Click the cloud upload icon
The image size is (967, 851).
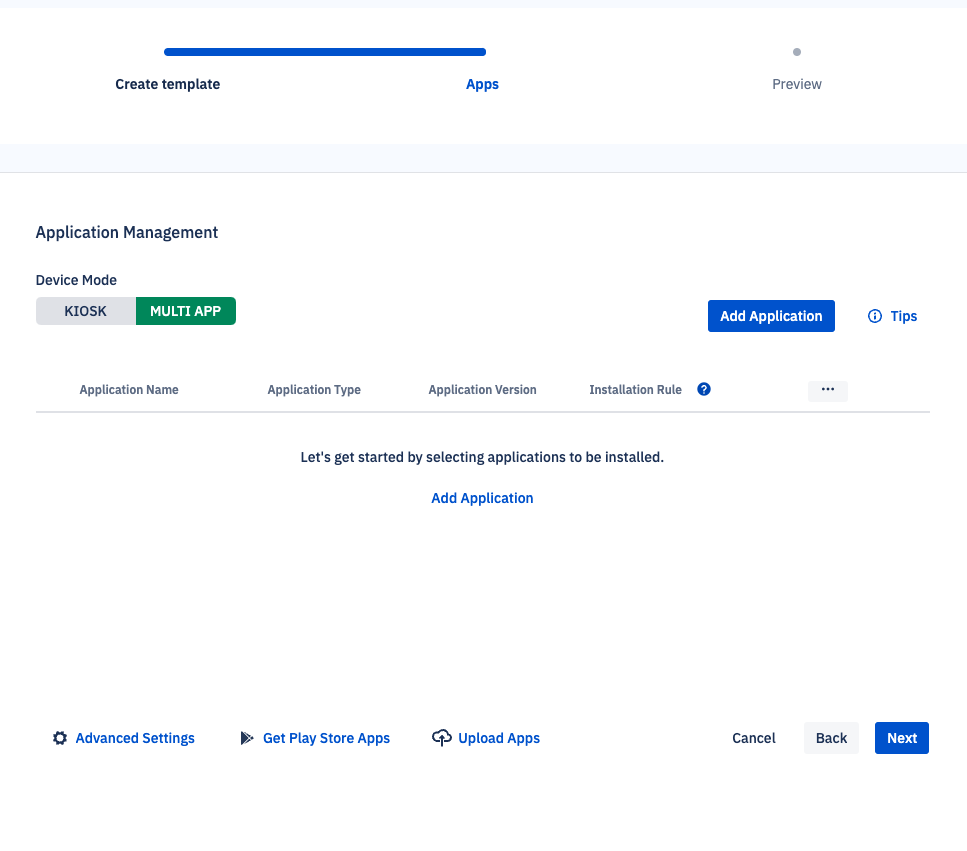click(x=442, y=738)
